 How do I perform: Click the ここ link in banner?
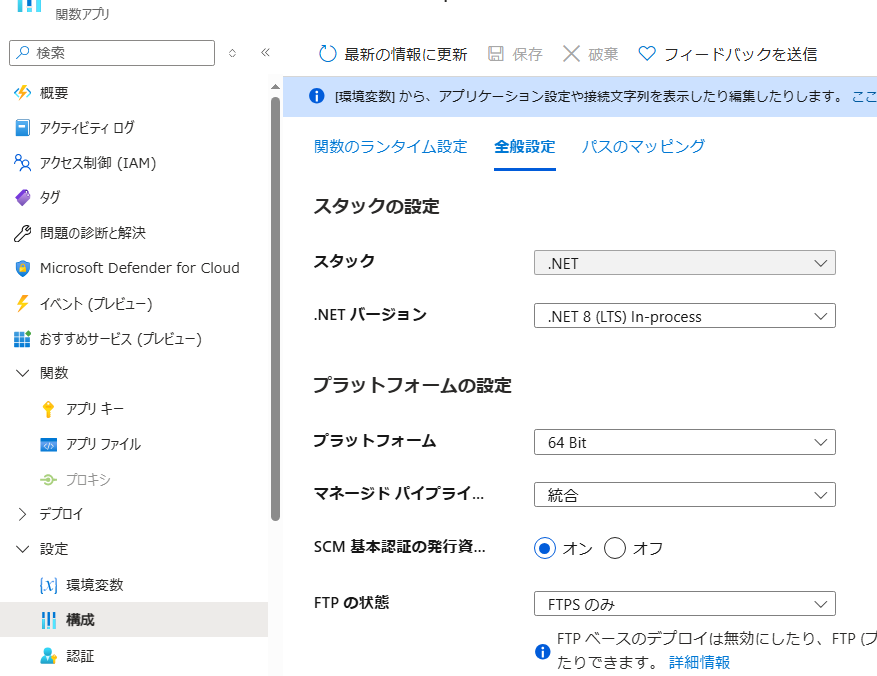[x=864, y=97]
